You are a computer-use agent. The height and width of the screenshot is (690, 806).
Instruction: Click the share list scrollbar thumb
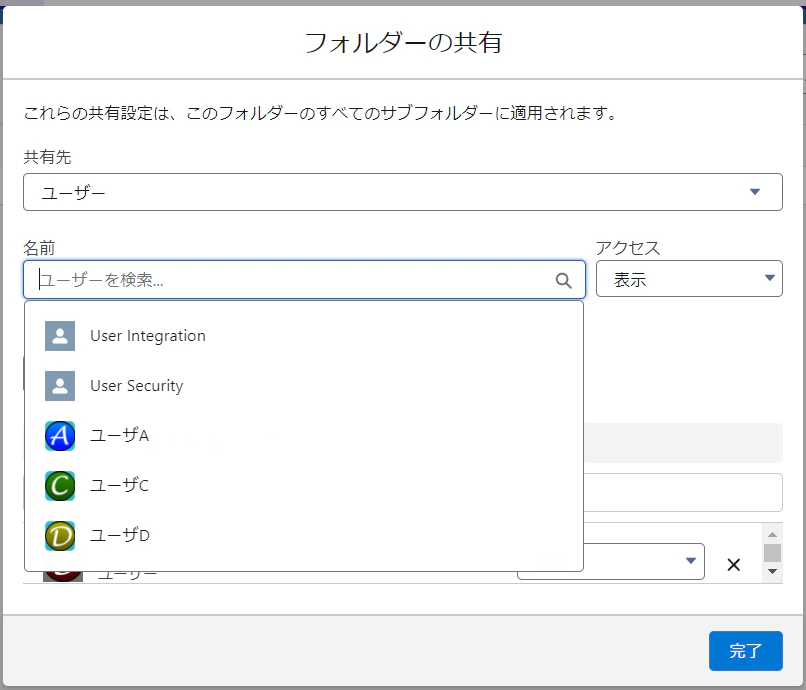coord(772,553)
